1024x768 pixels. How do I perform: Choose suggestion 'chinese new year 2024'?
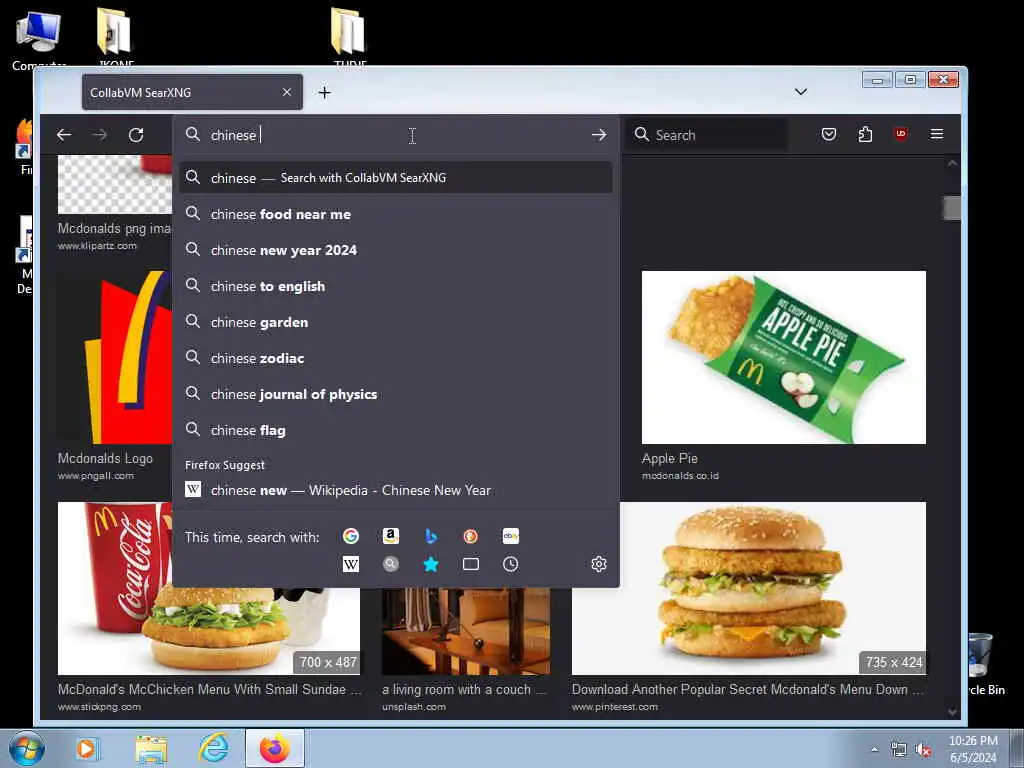pos(396,249)
